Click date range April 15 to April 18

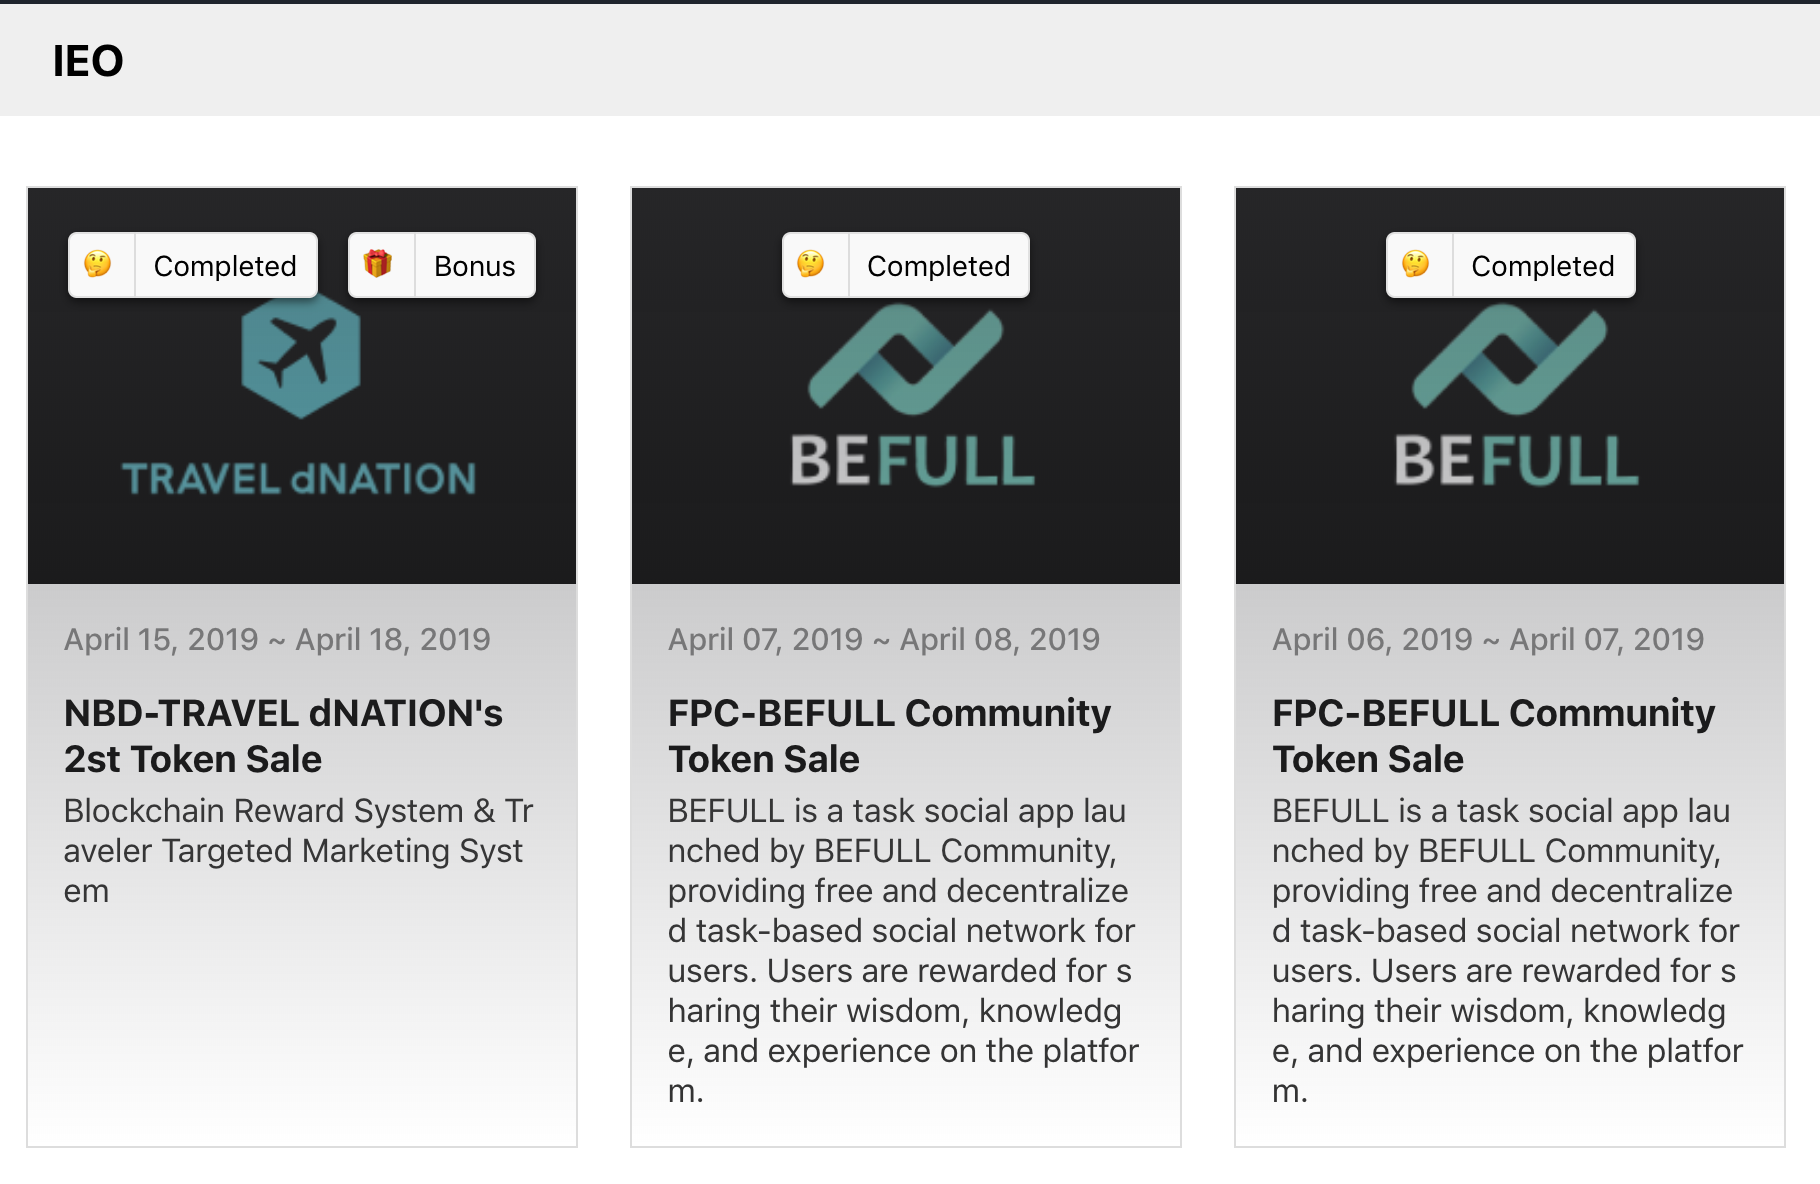pyautogui.click(x=277, y=639)
